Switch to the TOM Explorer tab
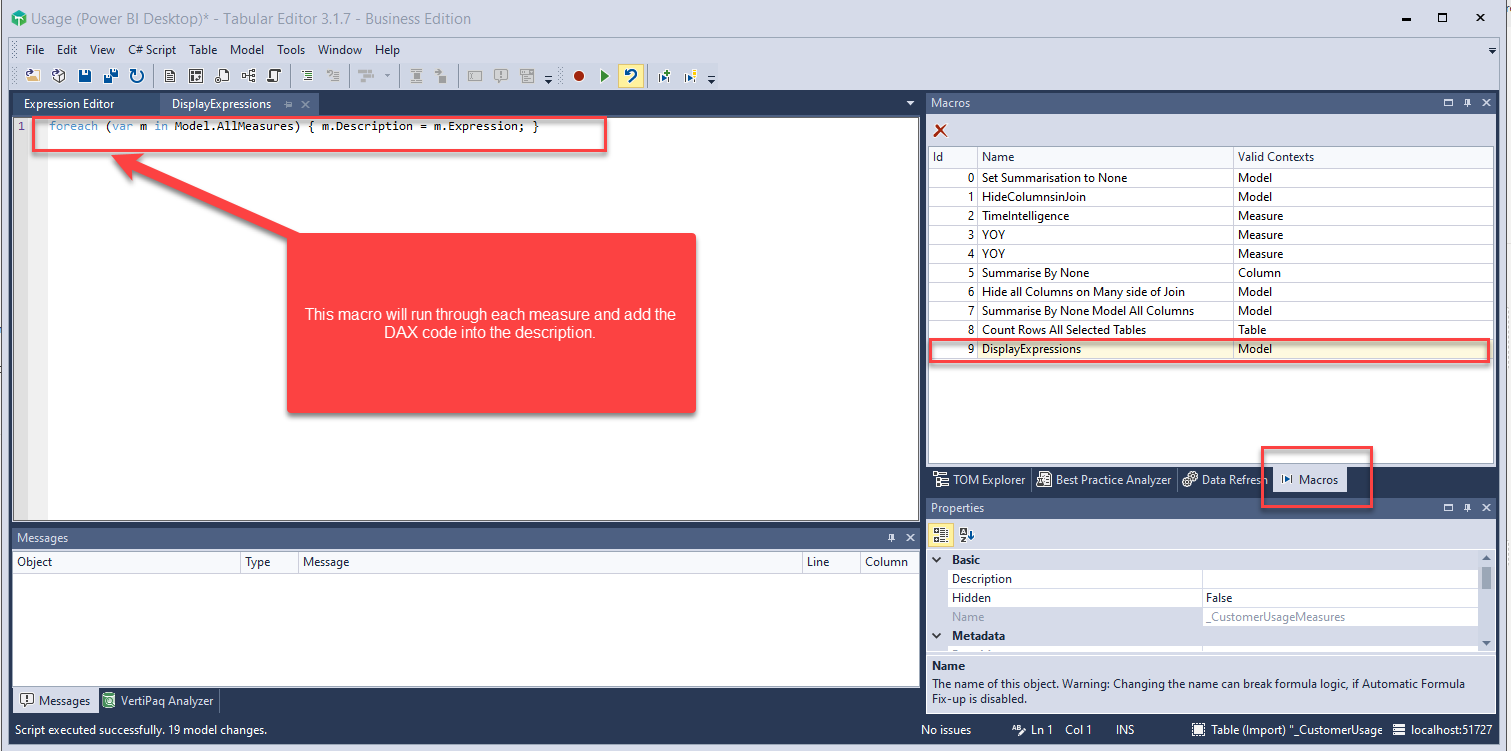The width and height of the screenshot is (1511, 751). 979,480
